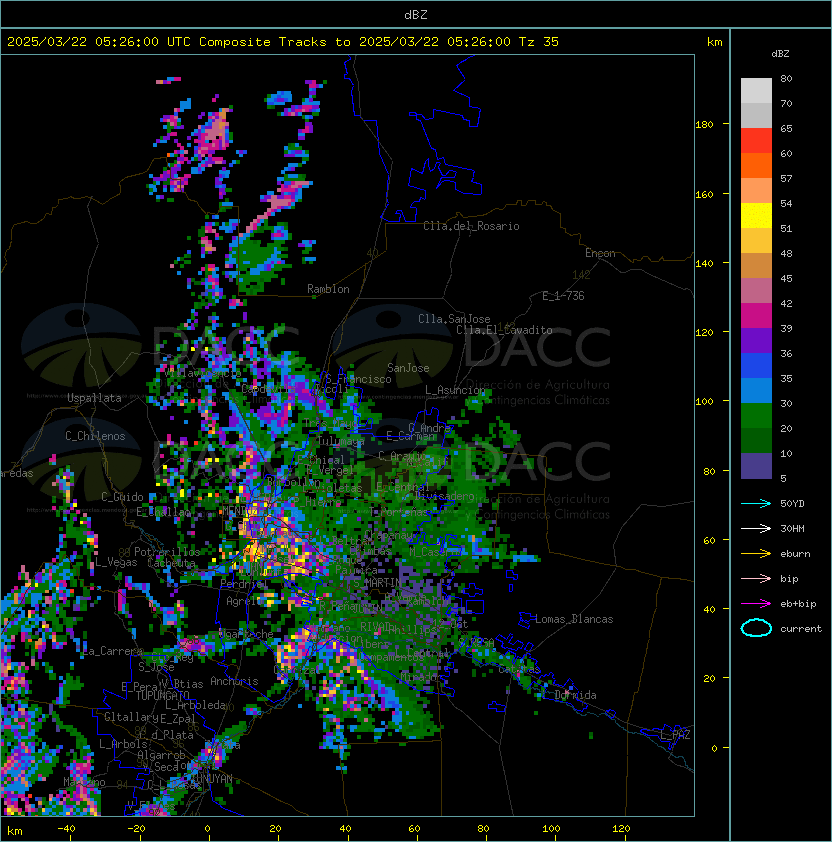Screen dimensions: 832x842
Task: Click the S_Francisco map label
Action: 358,379
